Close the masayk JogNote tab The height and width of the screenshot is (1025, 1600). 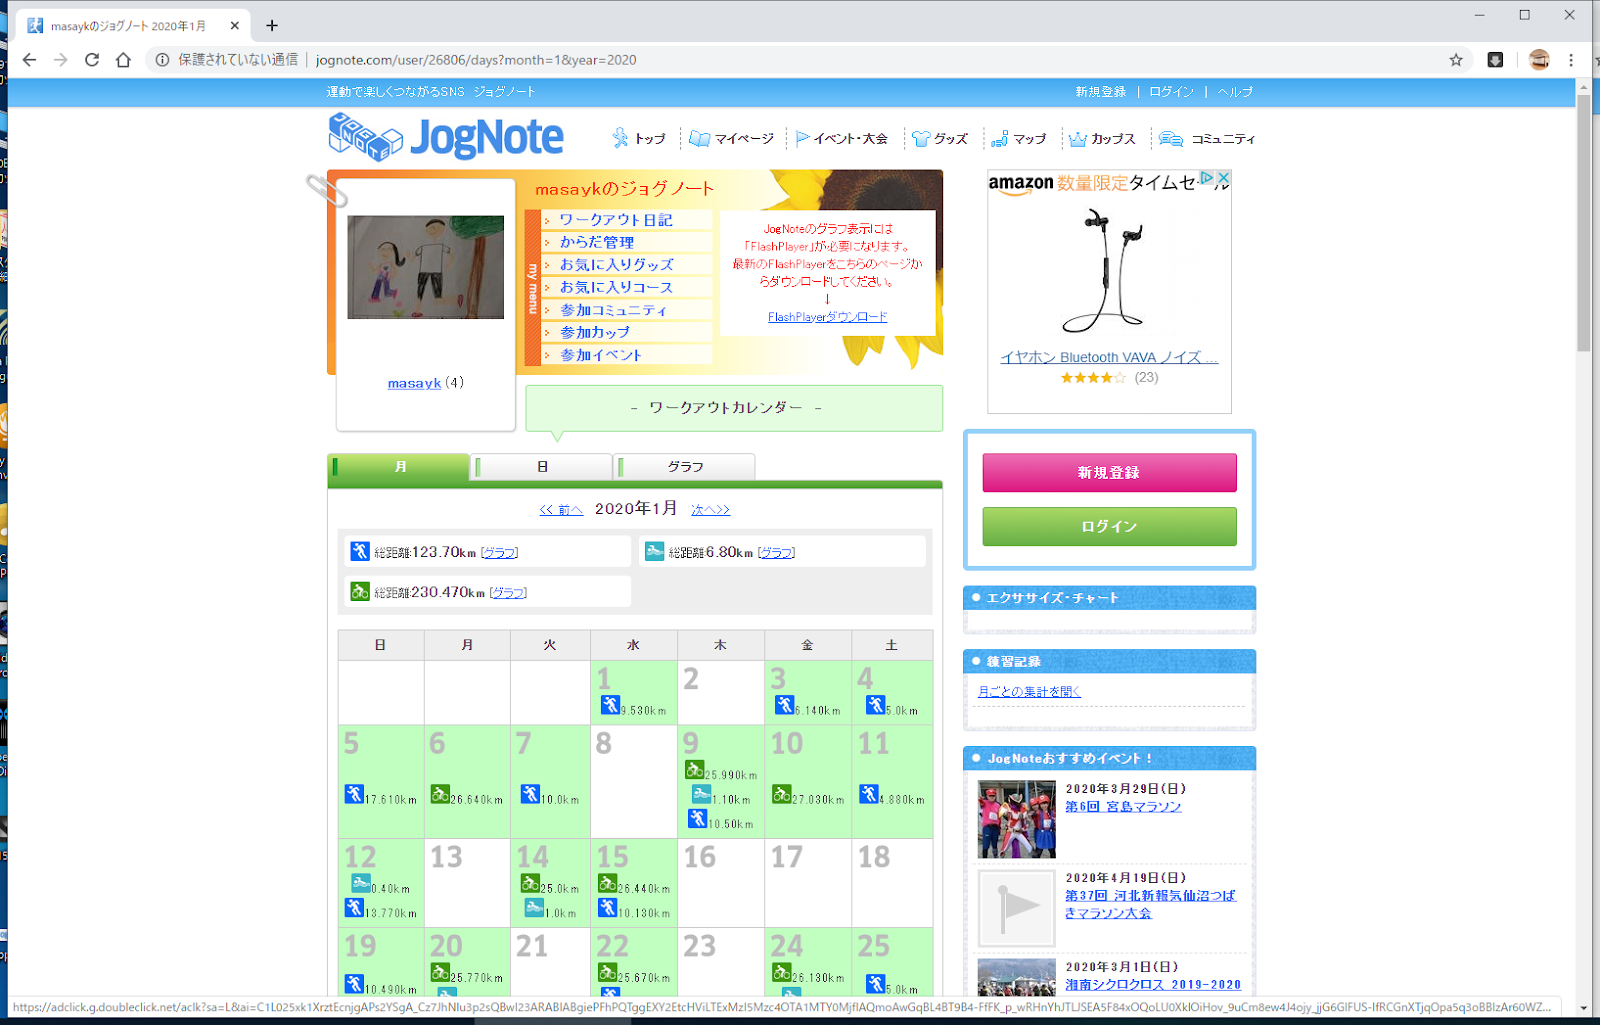point(235,26)
